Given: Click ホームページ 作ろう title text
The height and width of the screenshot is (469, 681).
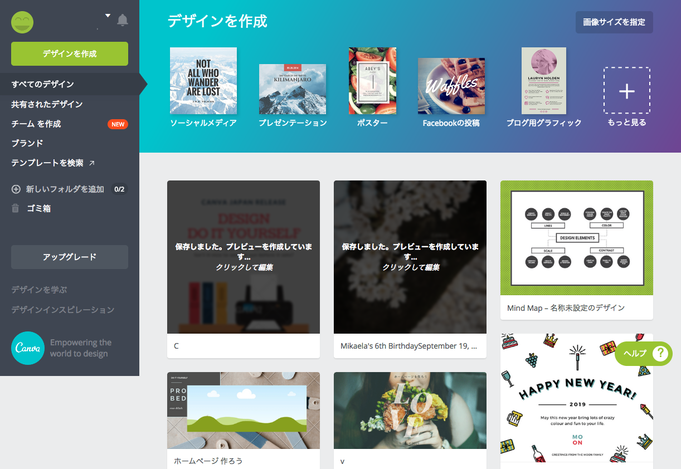Looking at the screenshot, I should tap(208, 461).
